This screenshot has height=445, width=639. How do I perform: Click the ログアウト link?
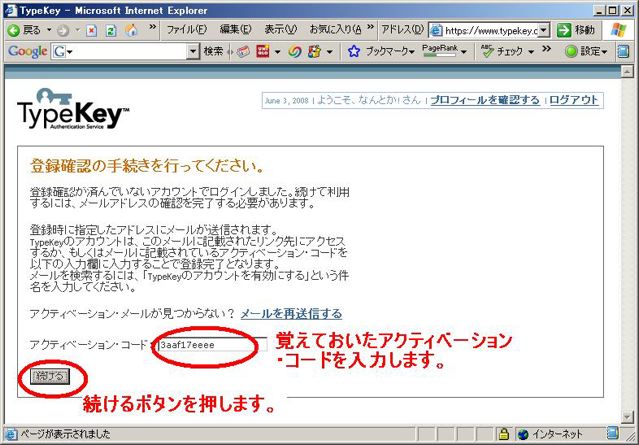574,100
